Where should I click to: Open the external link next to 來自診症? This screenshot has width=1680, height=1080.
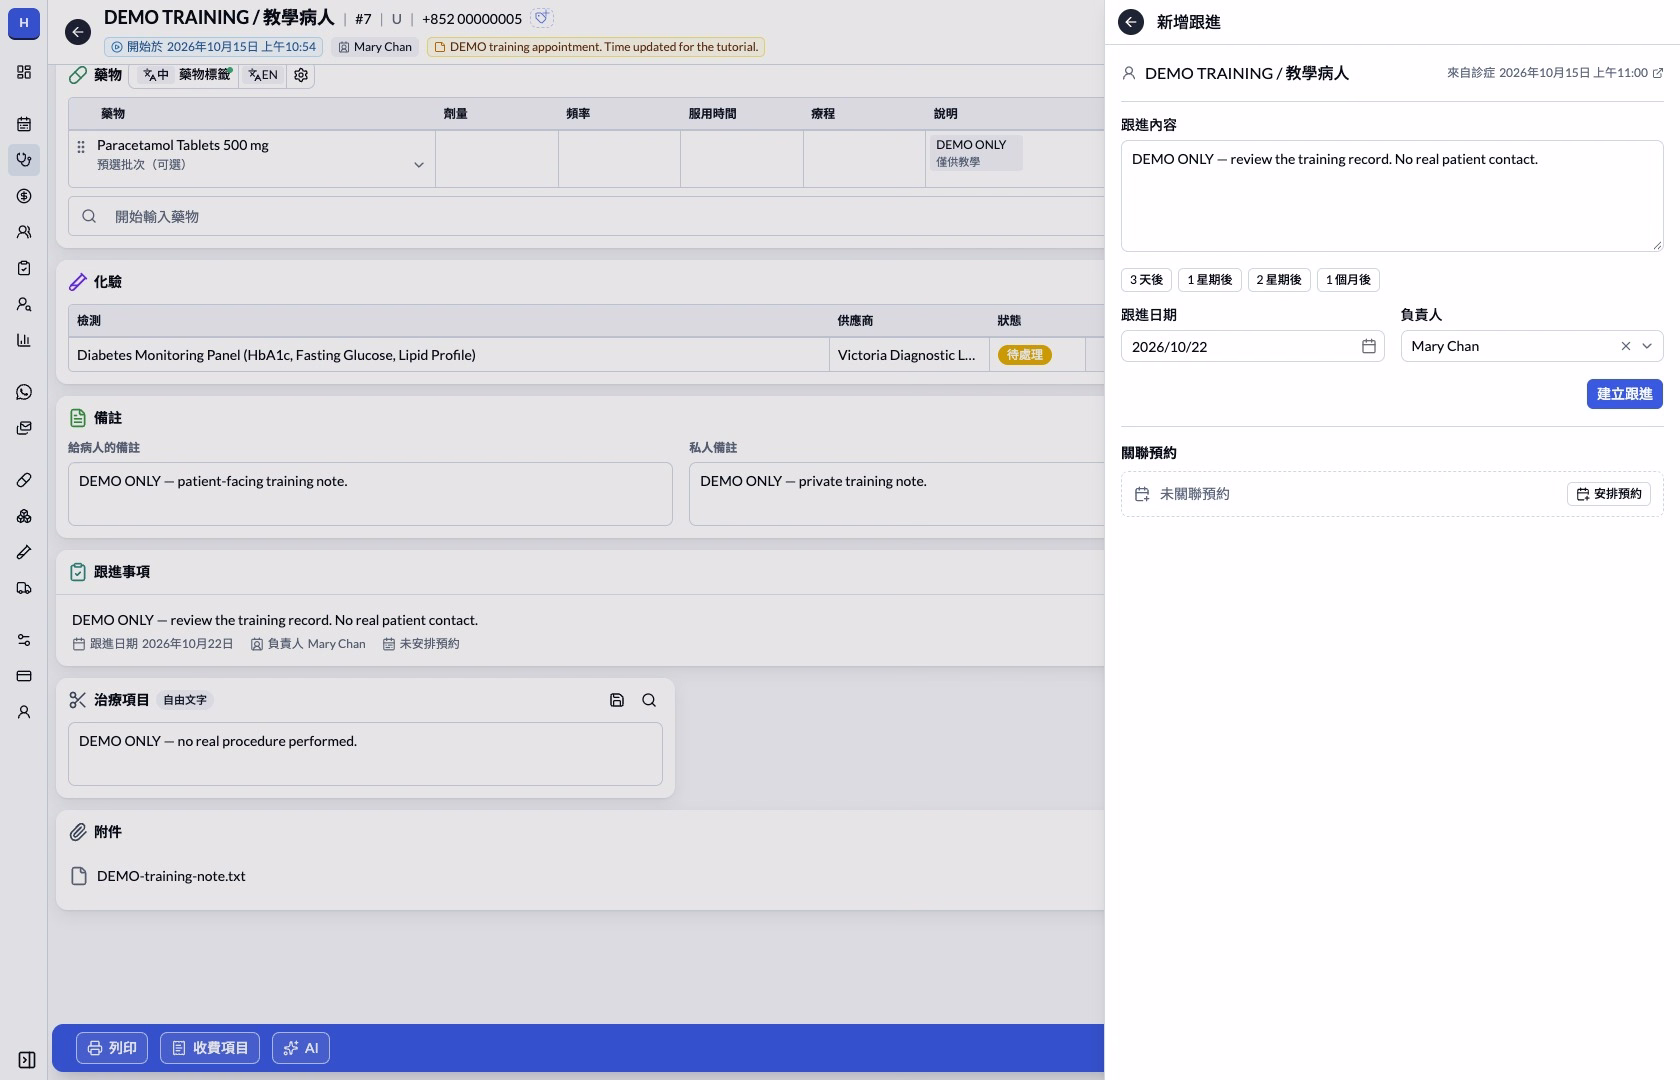(x=1658, y=73)
